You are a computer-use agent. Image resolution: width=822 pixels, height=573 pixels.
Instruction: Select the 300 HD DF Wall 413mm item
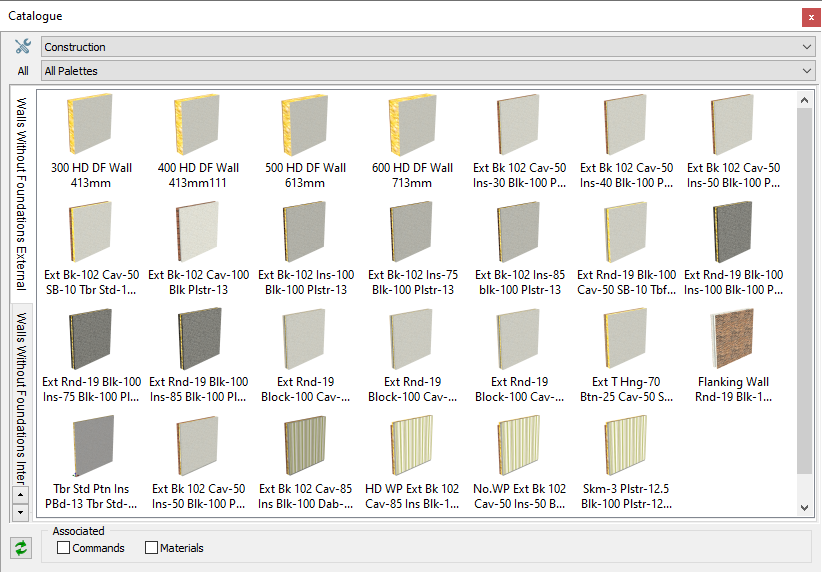click(91, 142)
